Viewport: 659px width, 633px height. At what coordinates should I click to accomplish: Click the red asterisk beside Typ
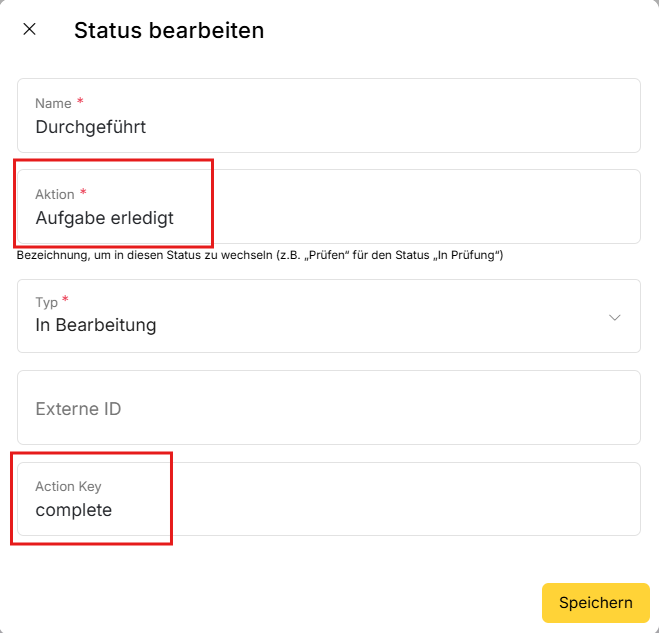point(66,300)
